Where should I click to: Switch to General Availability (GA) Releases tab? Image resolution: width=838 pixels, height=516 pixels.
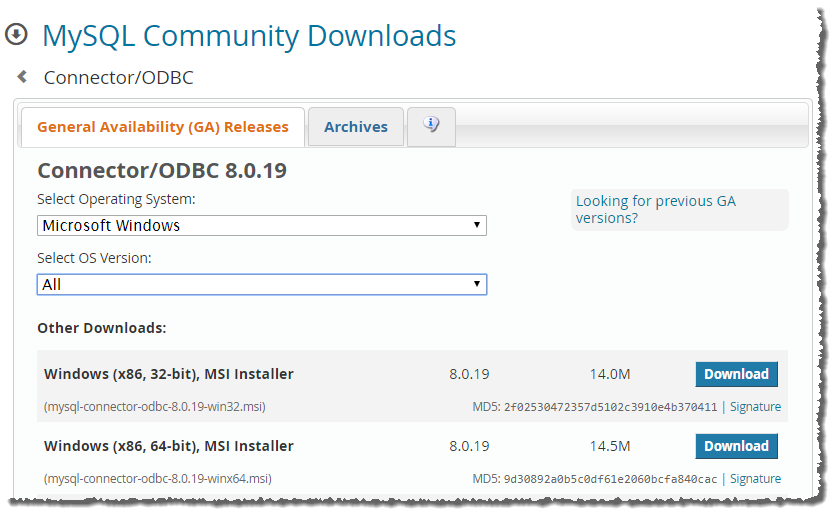pos(162,127)
